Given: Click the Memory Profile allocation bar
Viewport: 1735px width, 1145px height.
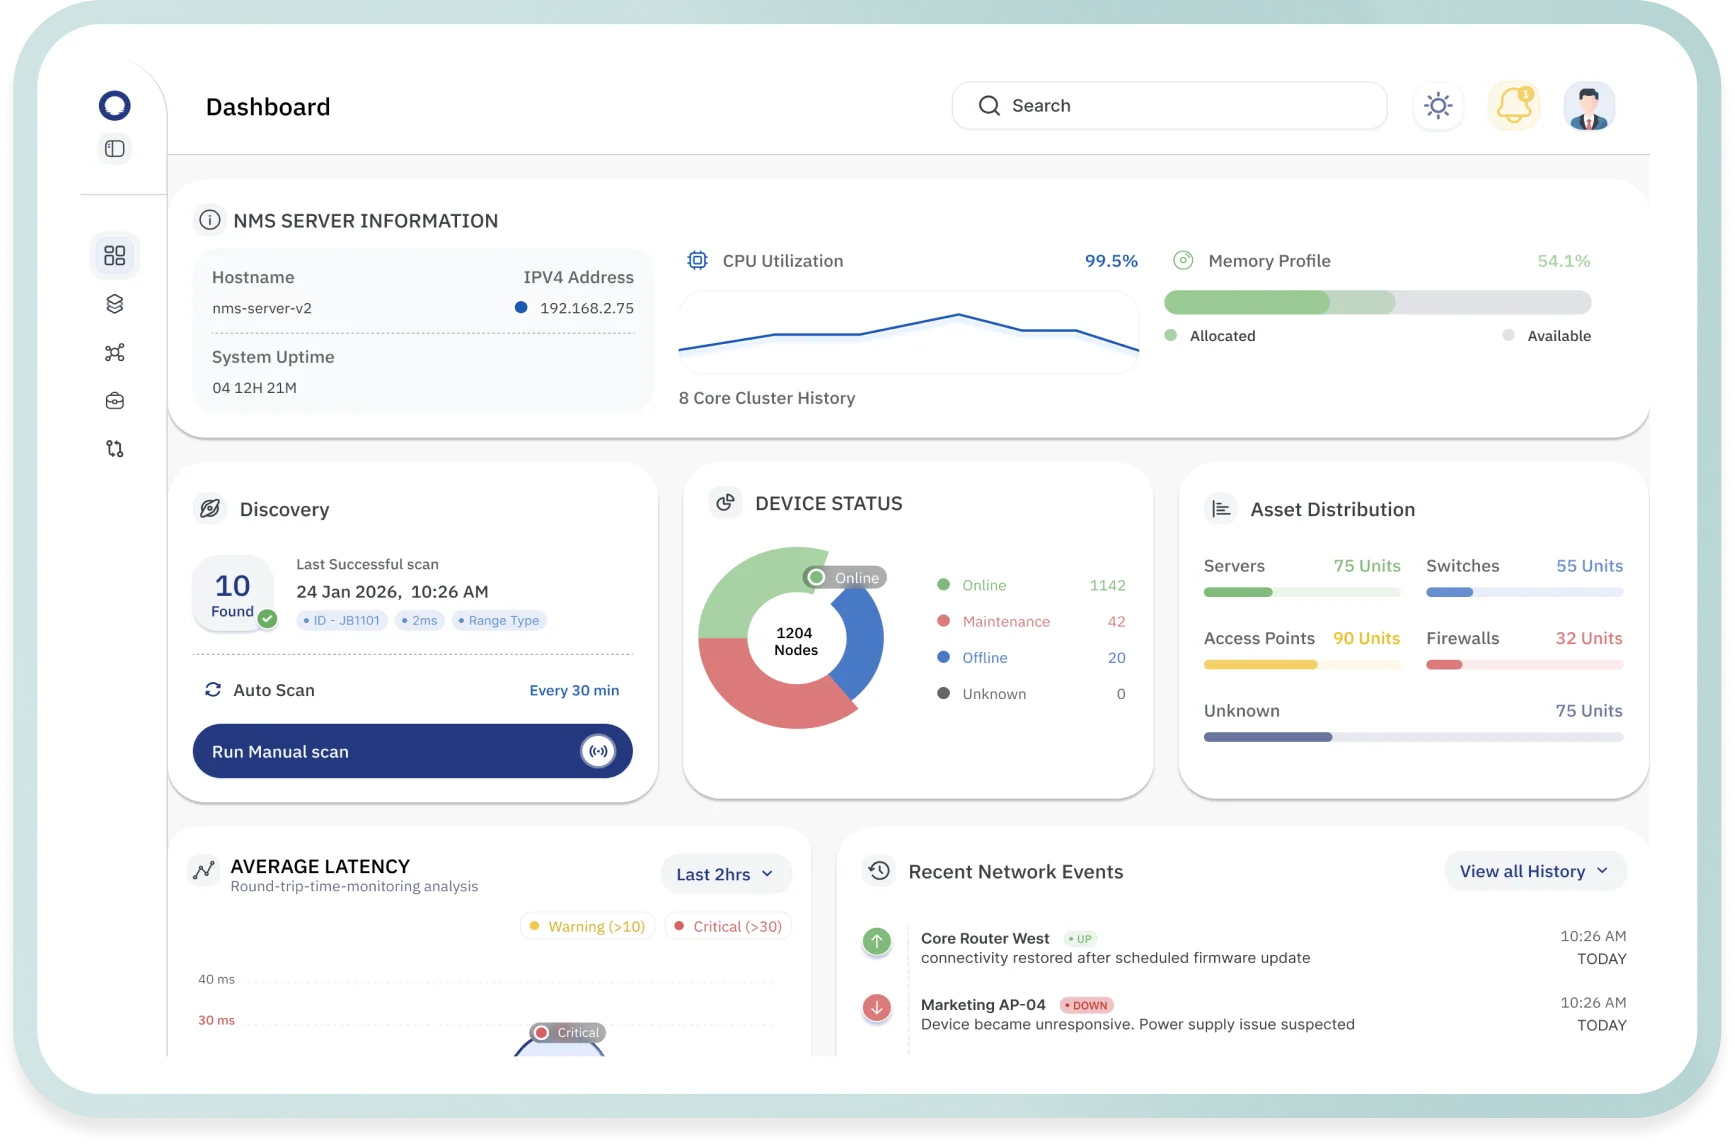Looking at the screenshot, I should [x=1377, y=302].
